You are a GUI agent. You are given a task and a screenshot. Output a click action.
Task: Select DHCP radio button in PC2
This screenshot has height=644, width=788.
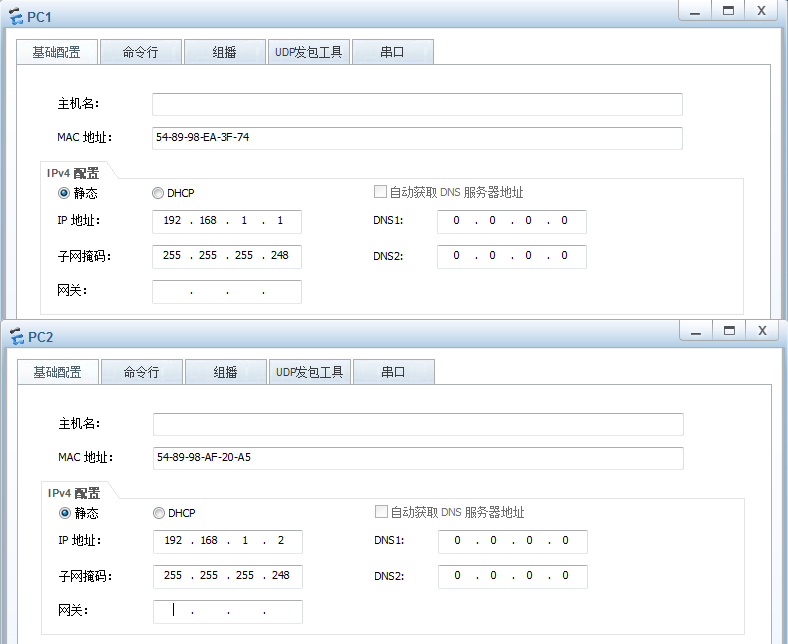pos(159,513)
